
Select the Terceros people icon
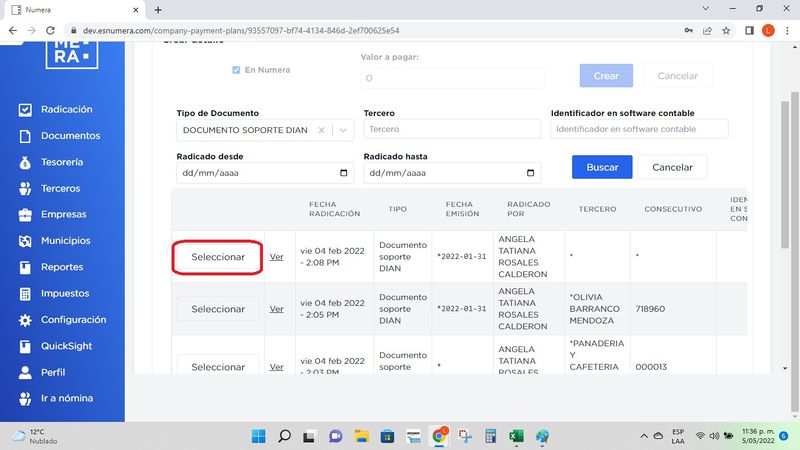[25, 188]
